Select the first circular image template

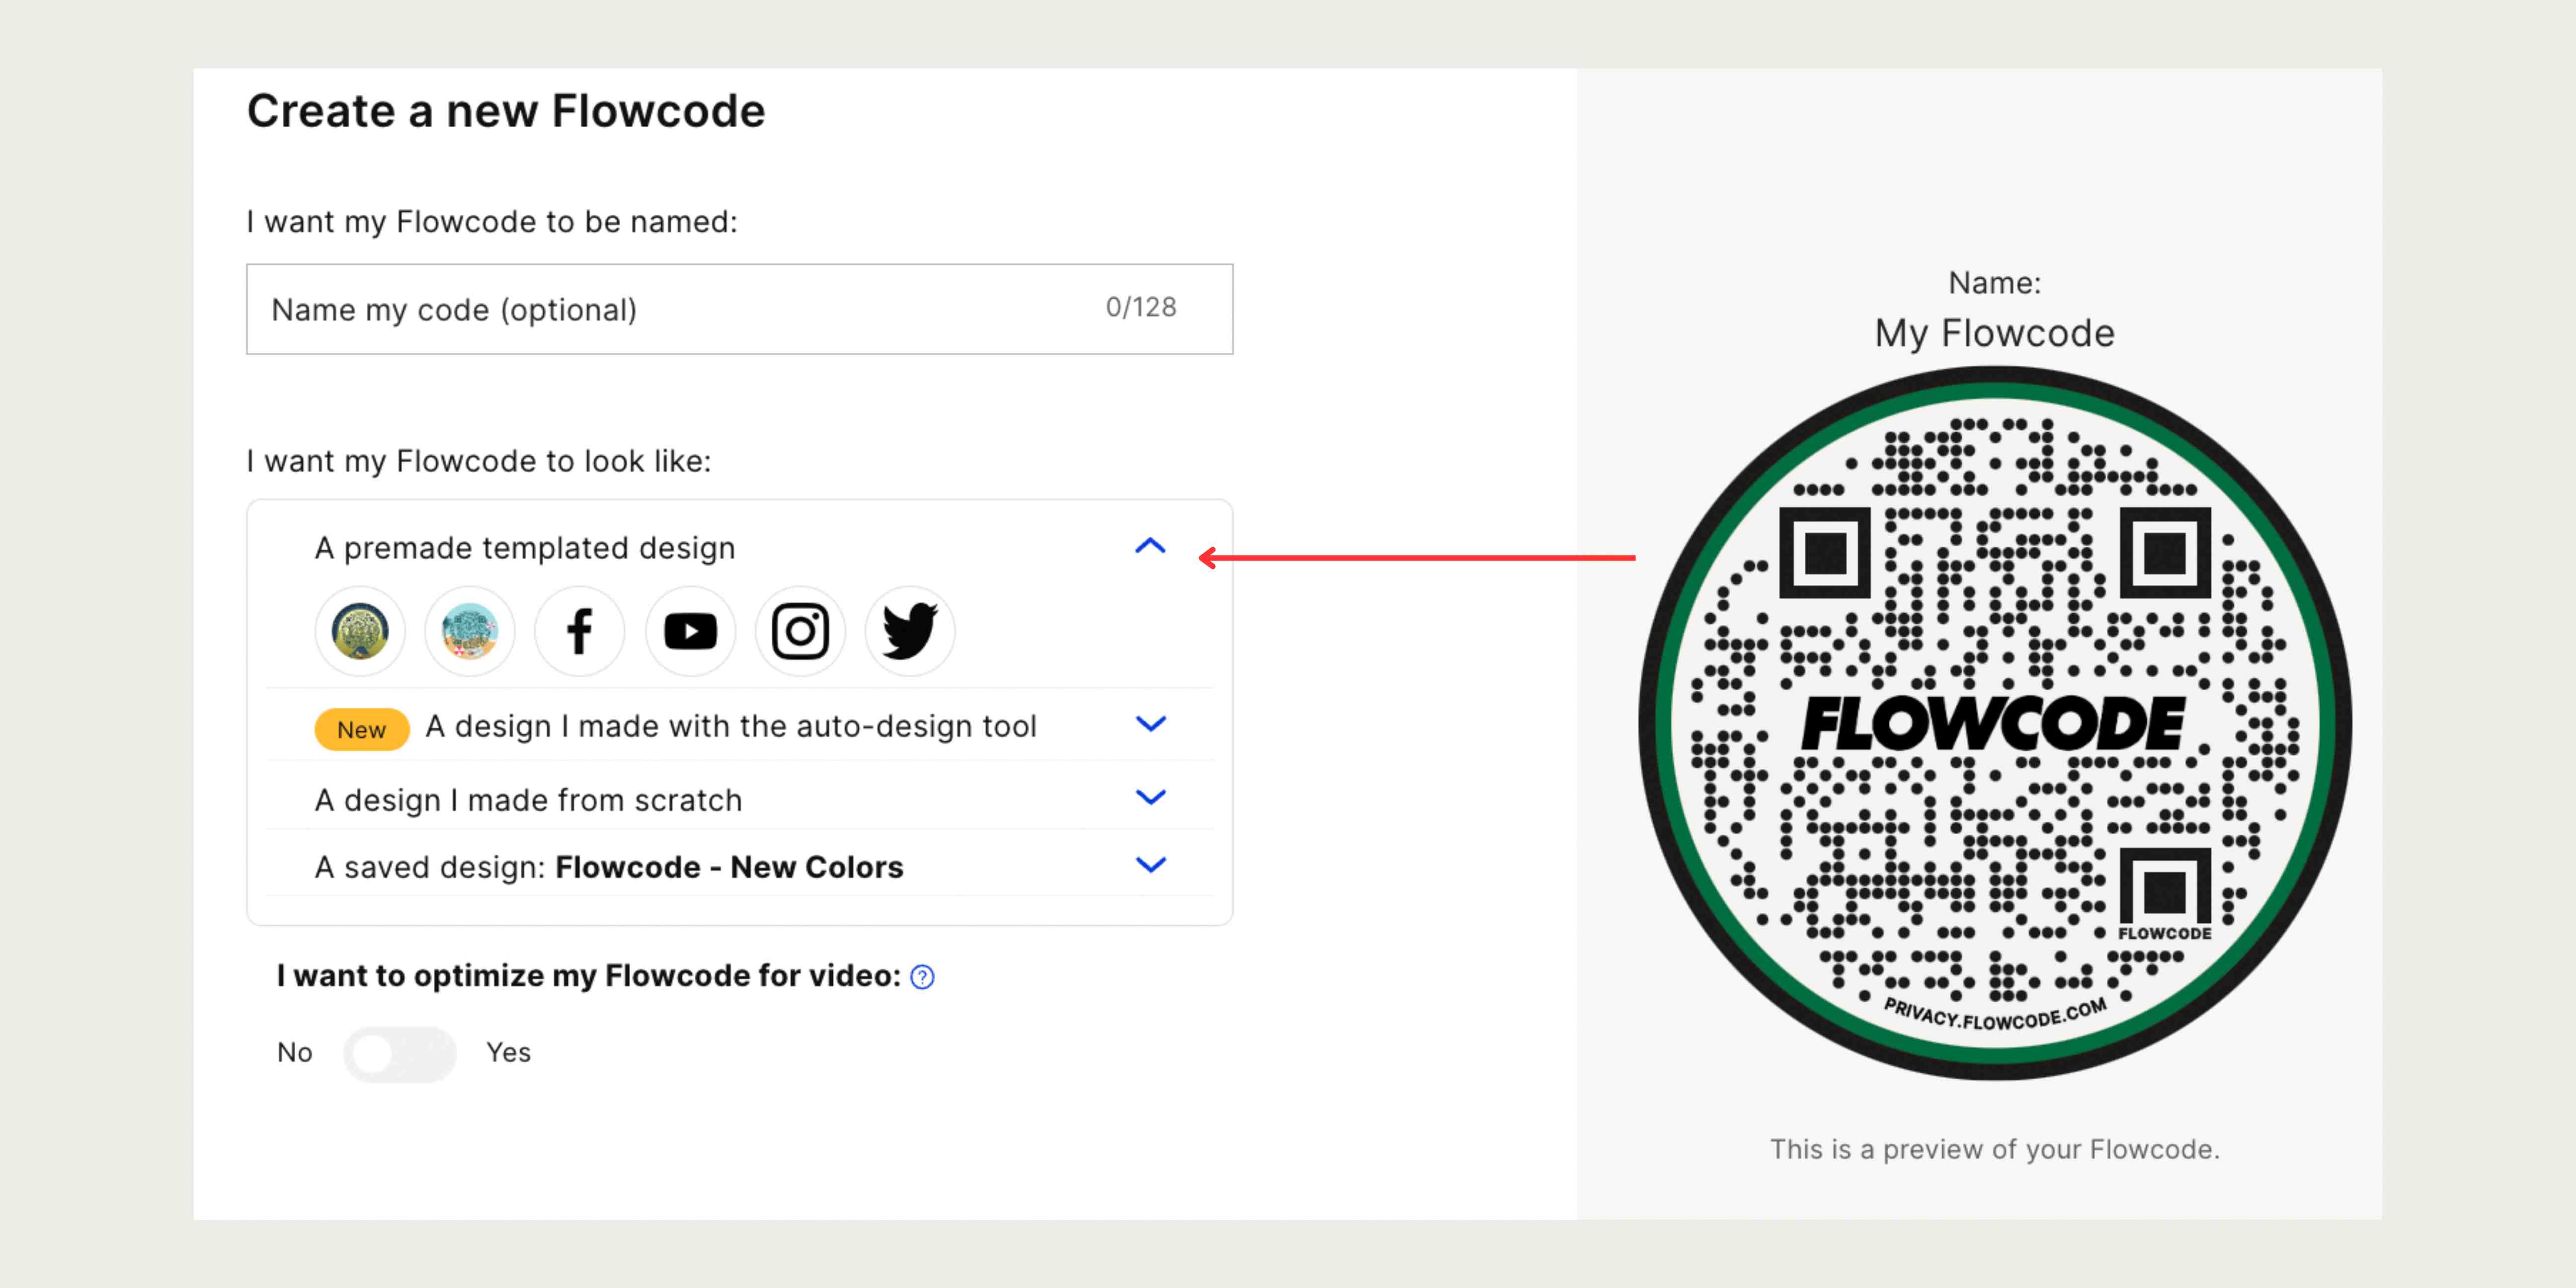[x=360, y=631]
